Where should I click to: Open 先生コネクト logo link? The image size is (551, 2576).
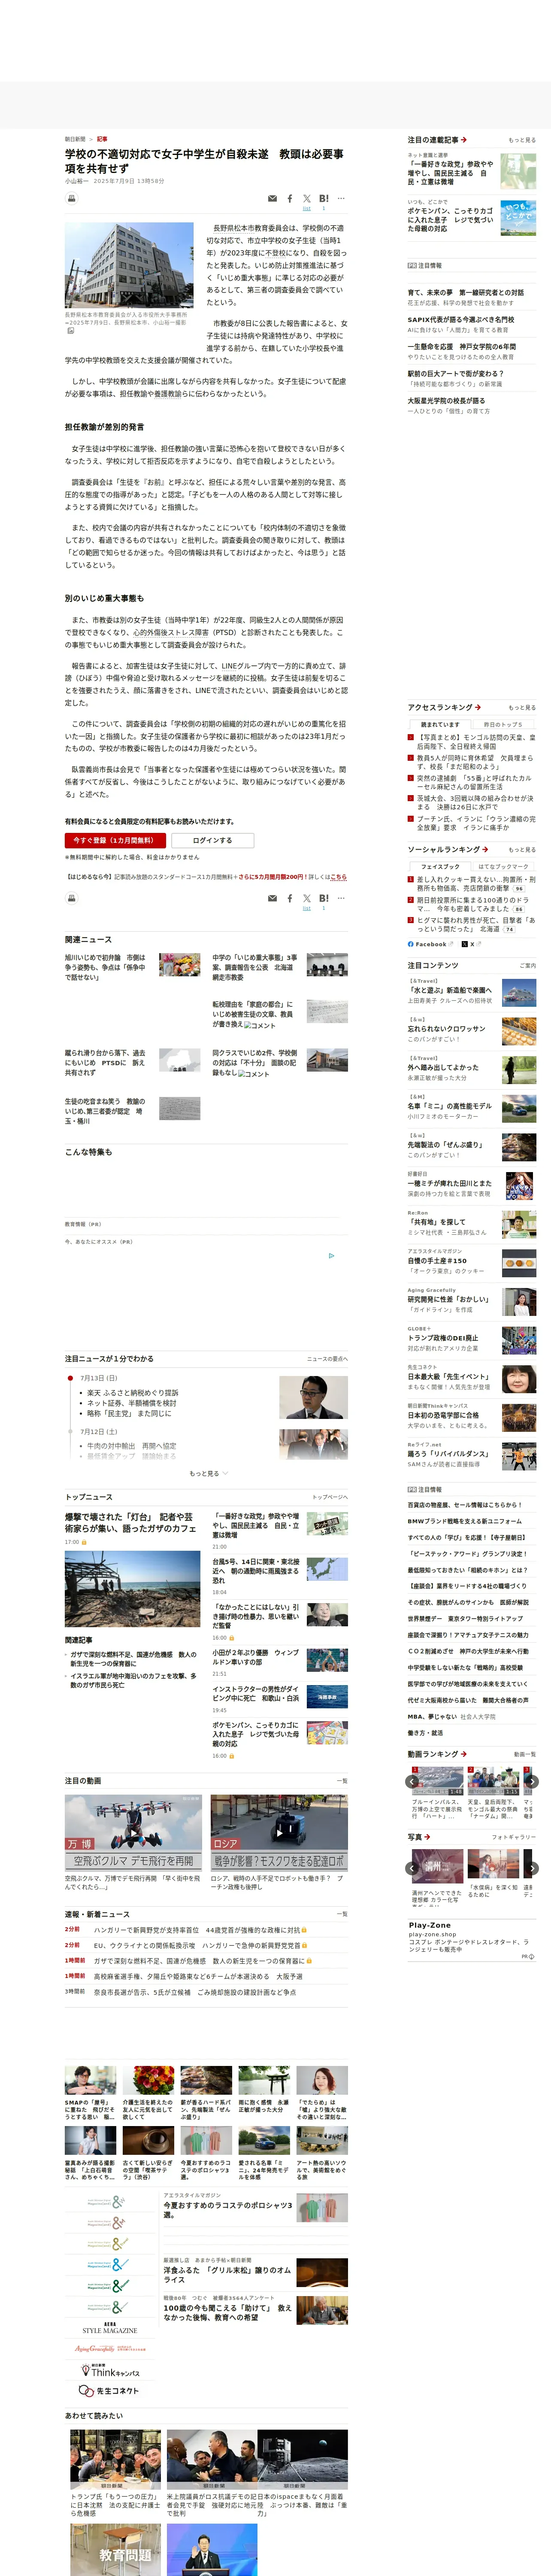[x=108, y=2390]
